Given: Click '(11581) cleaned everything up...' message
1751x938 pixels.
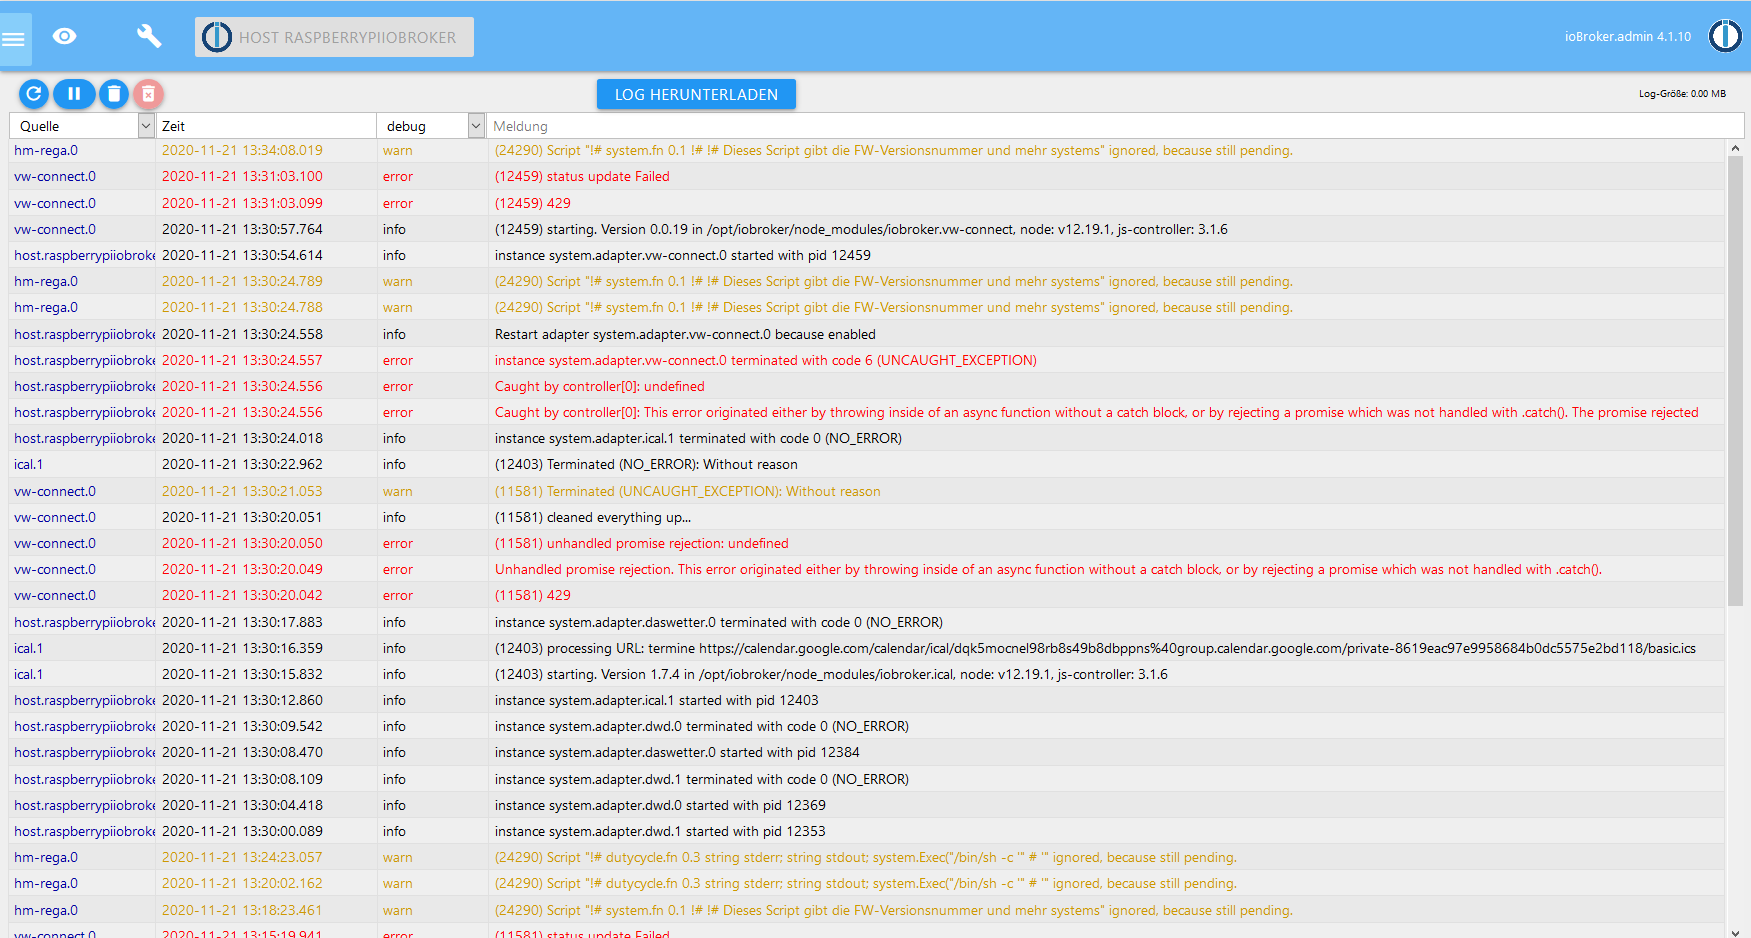Looking at the screenshot, I should tap(593, 517).
